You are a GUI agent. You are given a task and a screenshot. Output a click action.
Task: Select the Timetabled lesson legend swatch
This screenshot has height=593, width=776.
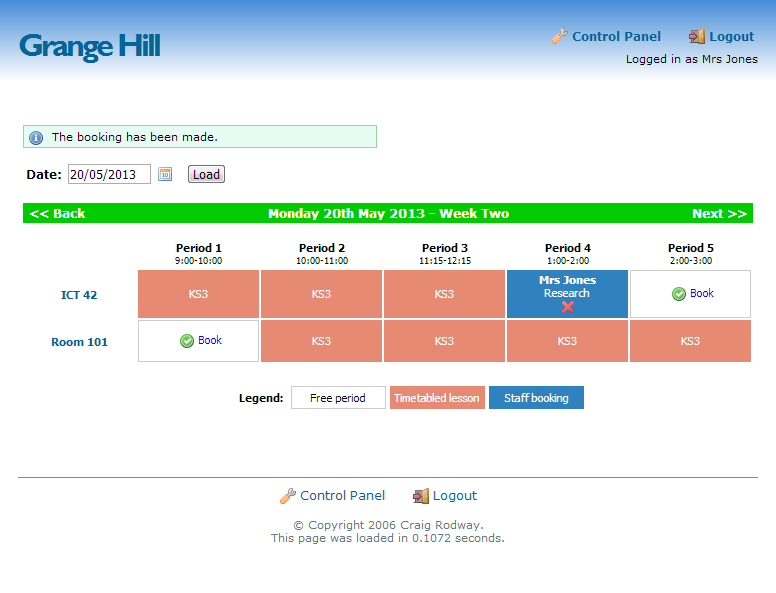[x=437, y=398]
